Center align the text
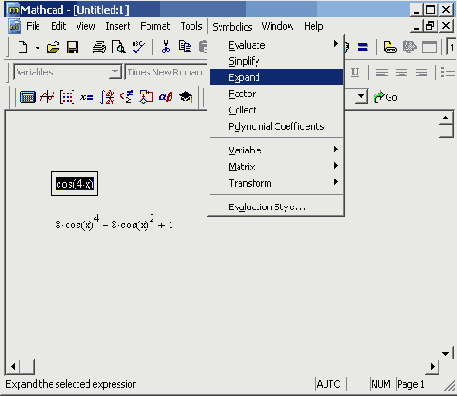 pyautogui.click(x=402, y=72)
